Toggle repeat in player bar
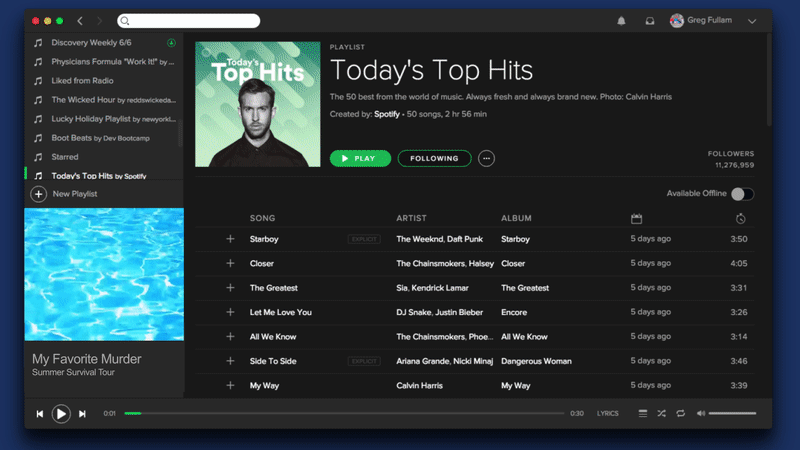 pyautogui.click(x=681, y=413)
